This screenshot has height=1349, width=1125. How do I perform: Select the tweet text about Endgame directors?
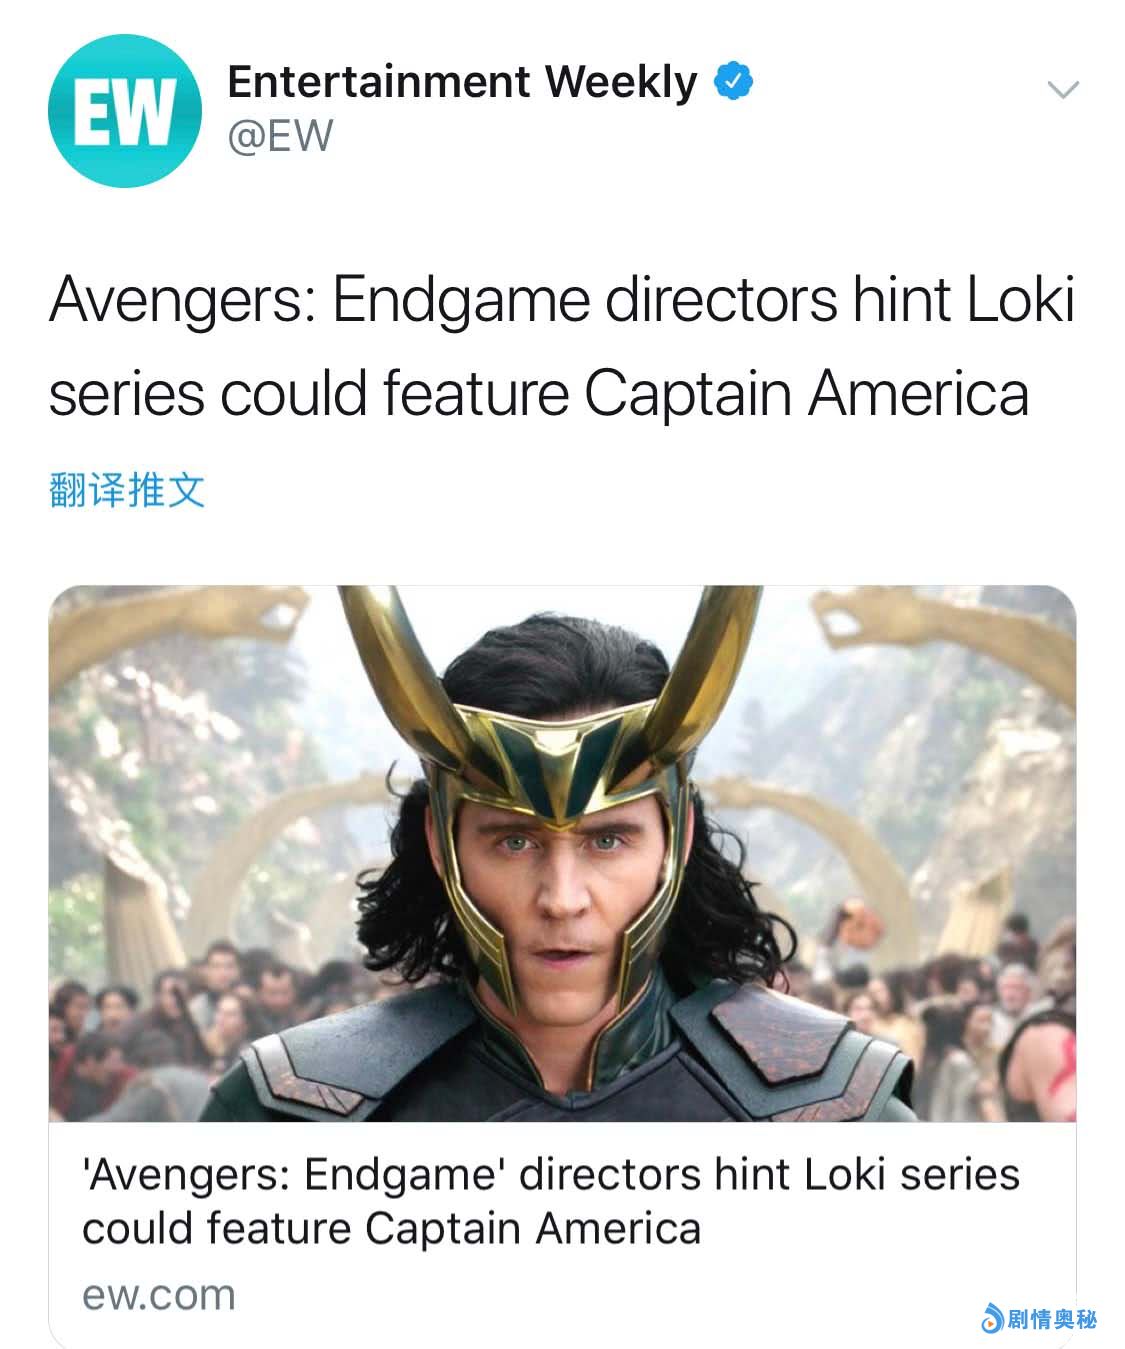click(561, 346)
